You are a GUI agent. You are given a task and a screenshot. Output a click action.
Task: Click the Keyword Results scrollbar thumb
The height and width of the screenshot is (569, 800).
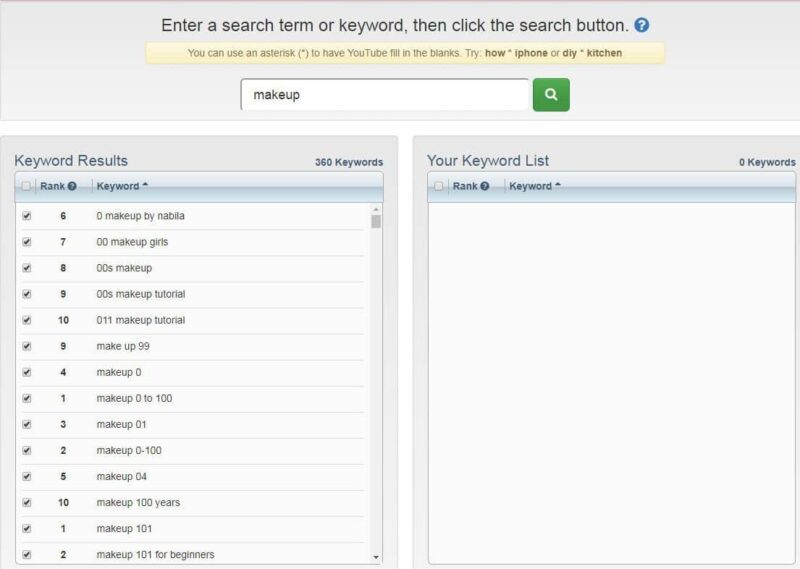pos(376,221)
